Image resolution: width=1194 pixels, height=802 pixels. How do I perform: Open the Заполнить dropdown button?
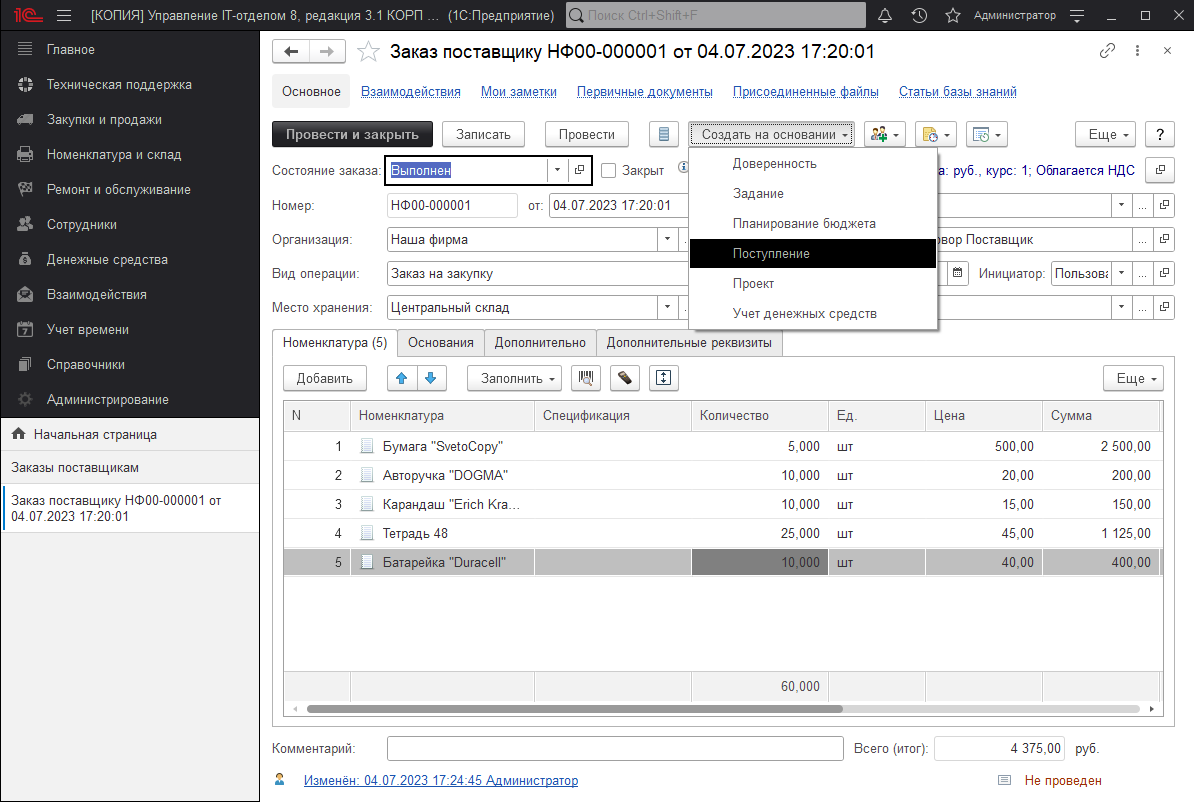(514, 378)
